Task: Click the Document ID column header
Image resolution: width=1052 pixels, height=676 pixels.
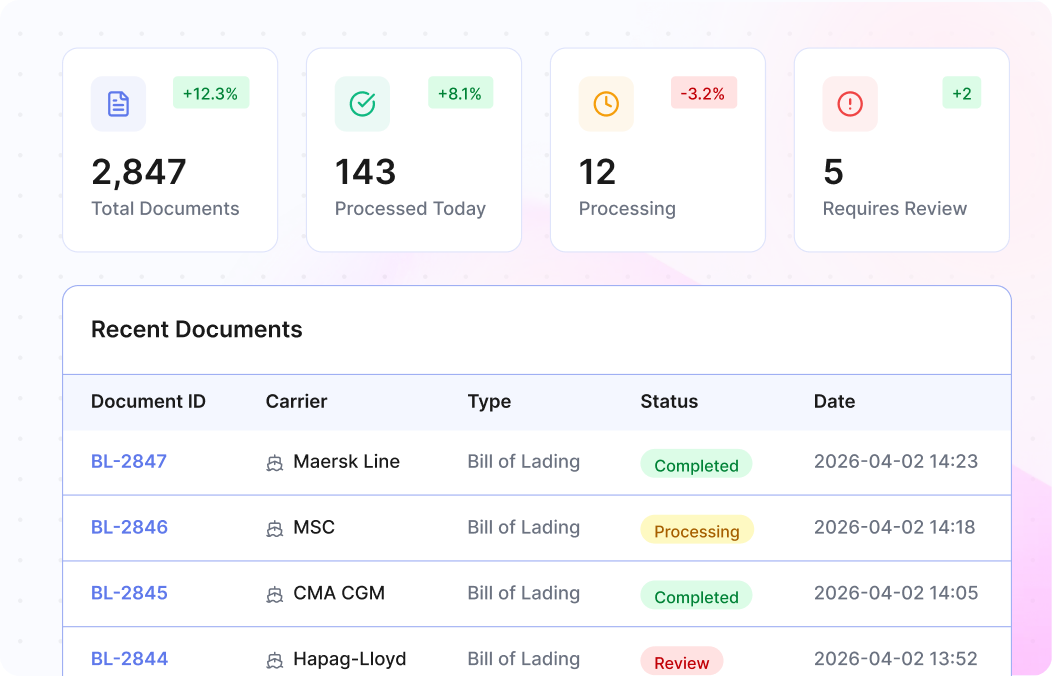Action: click(148, 402)
